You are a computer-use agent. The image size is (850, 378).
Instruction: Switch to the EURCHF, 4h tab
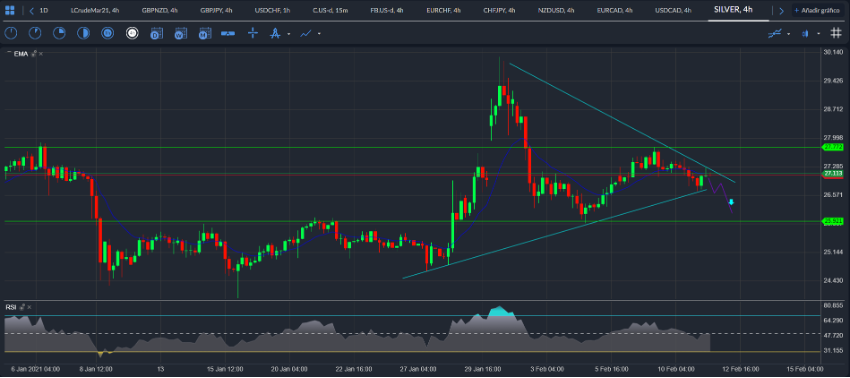[443, 10]
